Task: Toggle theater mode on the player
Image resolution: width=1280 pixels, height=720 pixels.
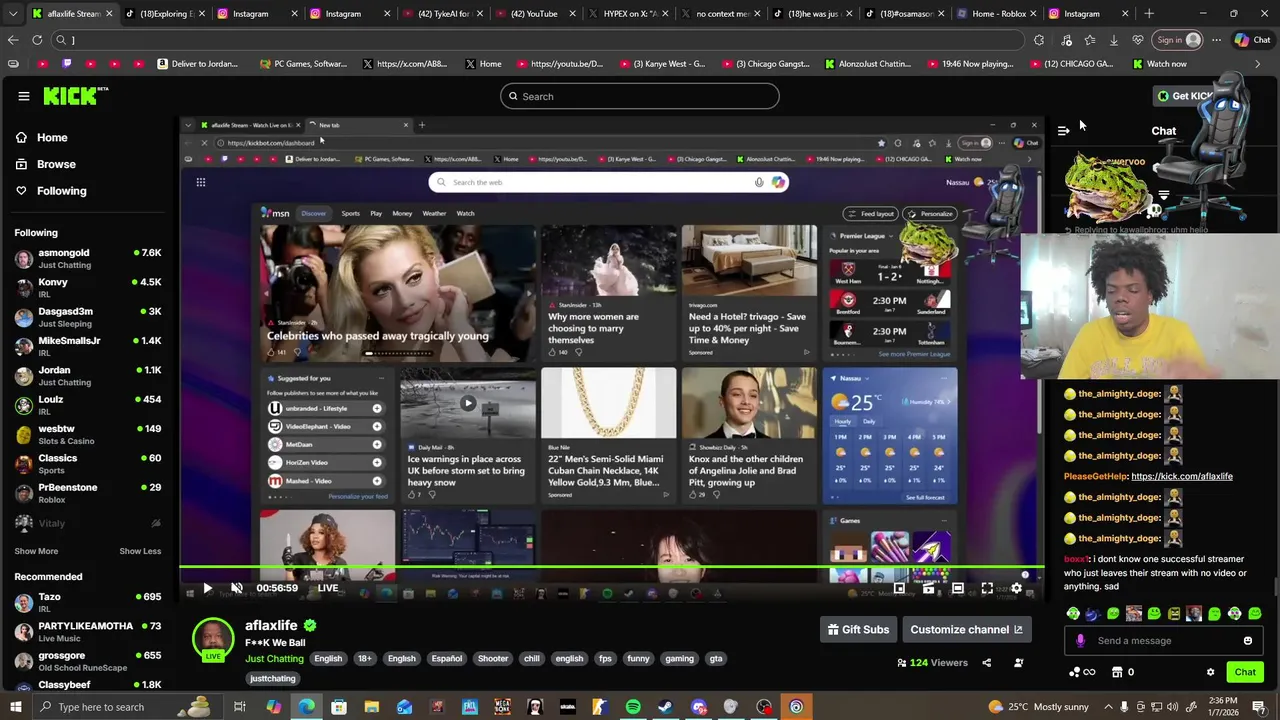Action: pyautogui.click(x=957, y=588)
